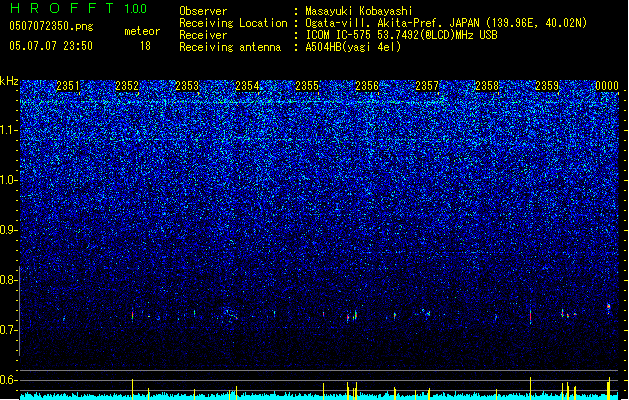Click the 'Receiving Location' label

pos(233,23)
